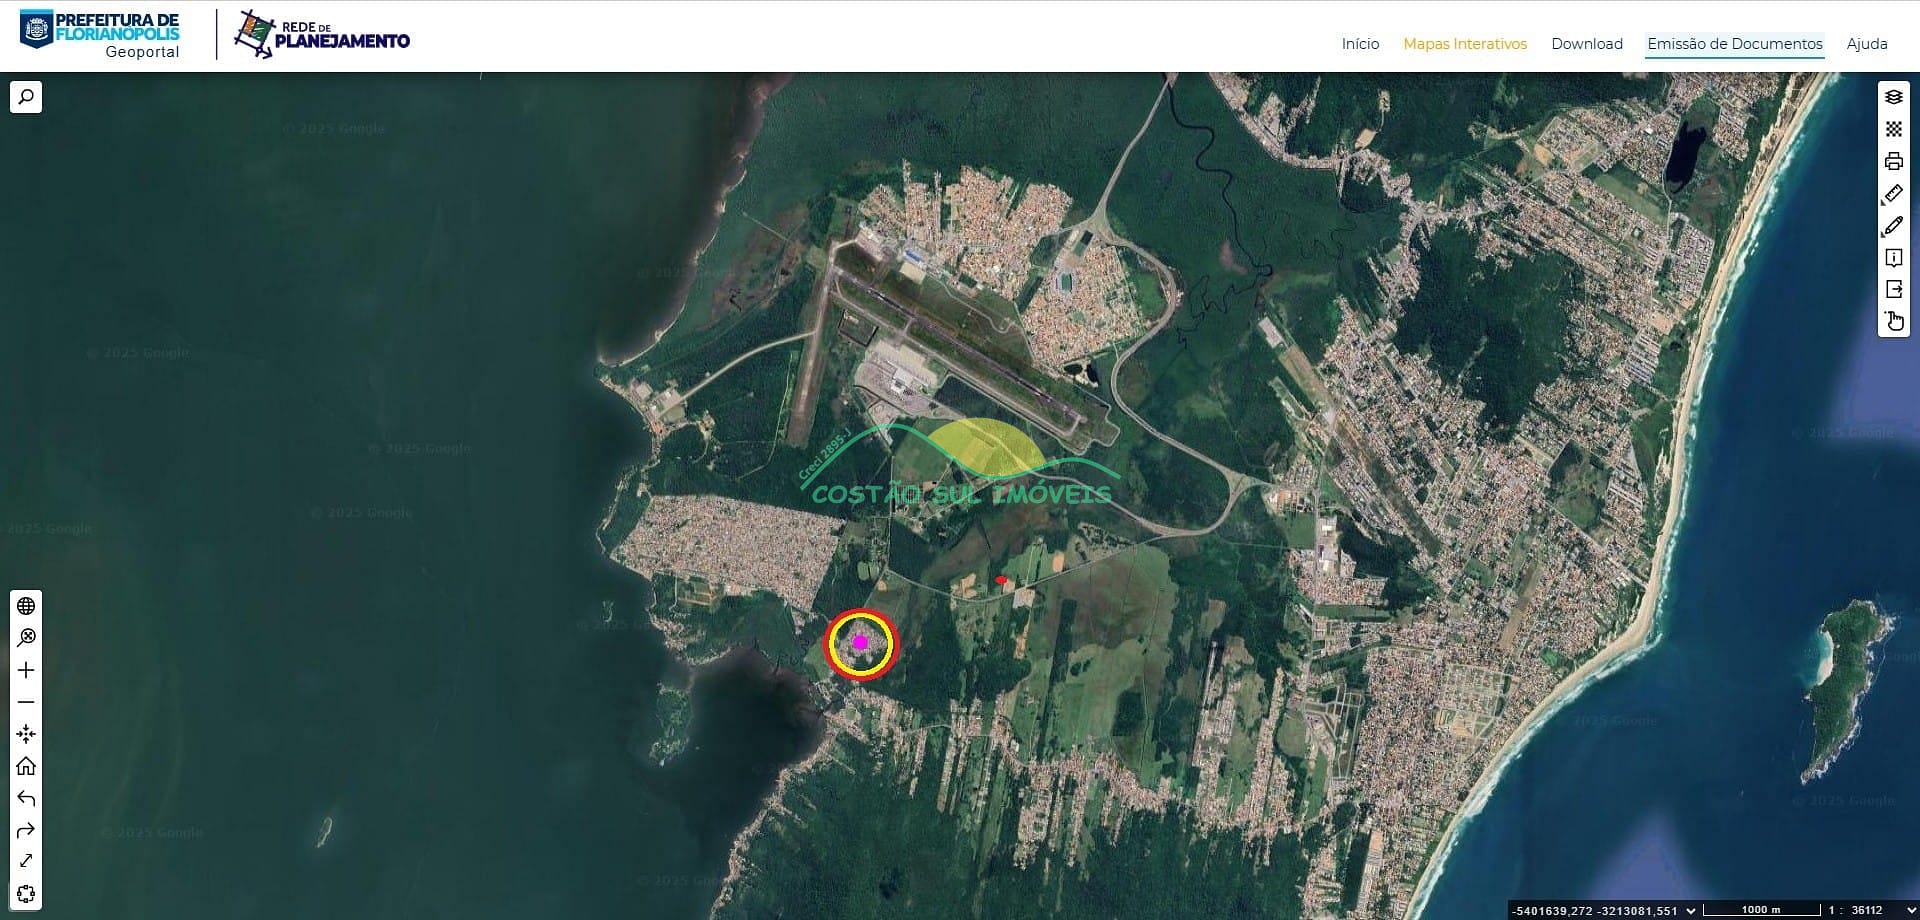Toggle the pointing-hand selection tool

click(x=1893, y=321)
